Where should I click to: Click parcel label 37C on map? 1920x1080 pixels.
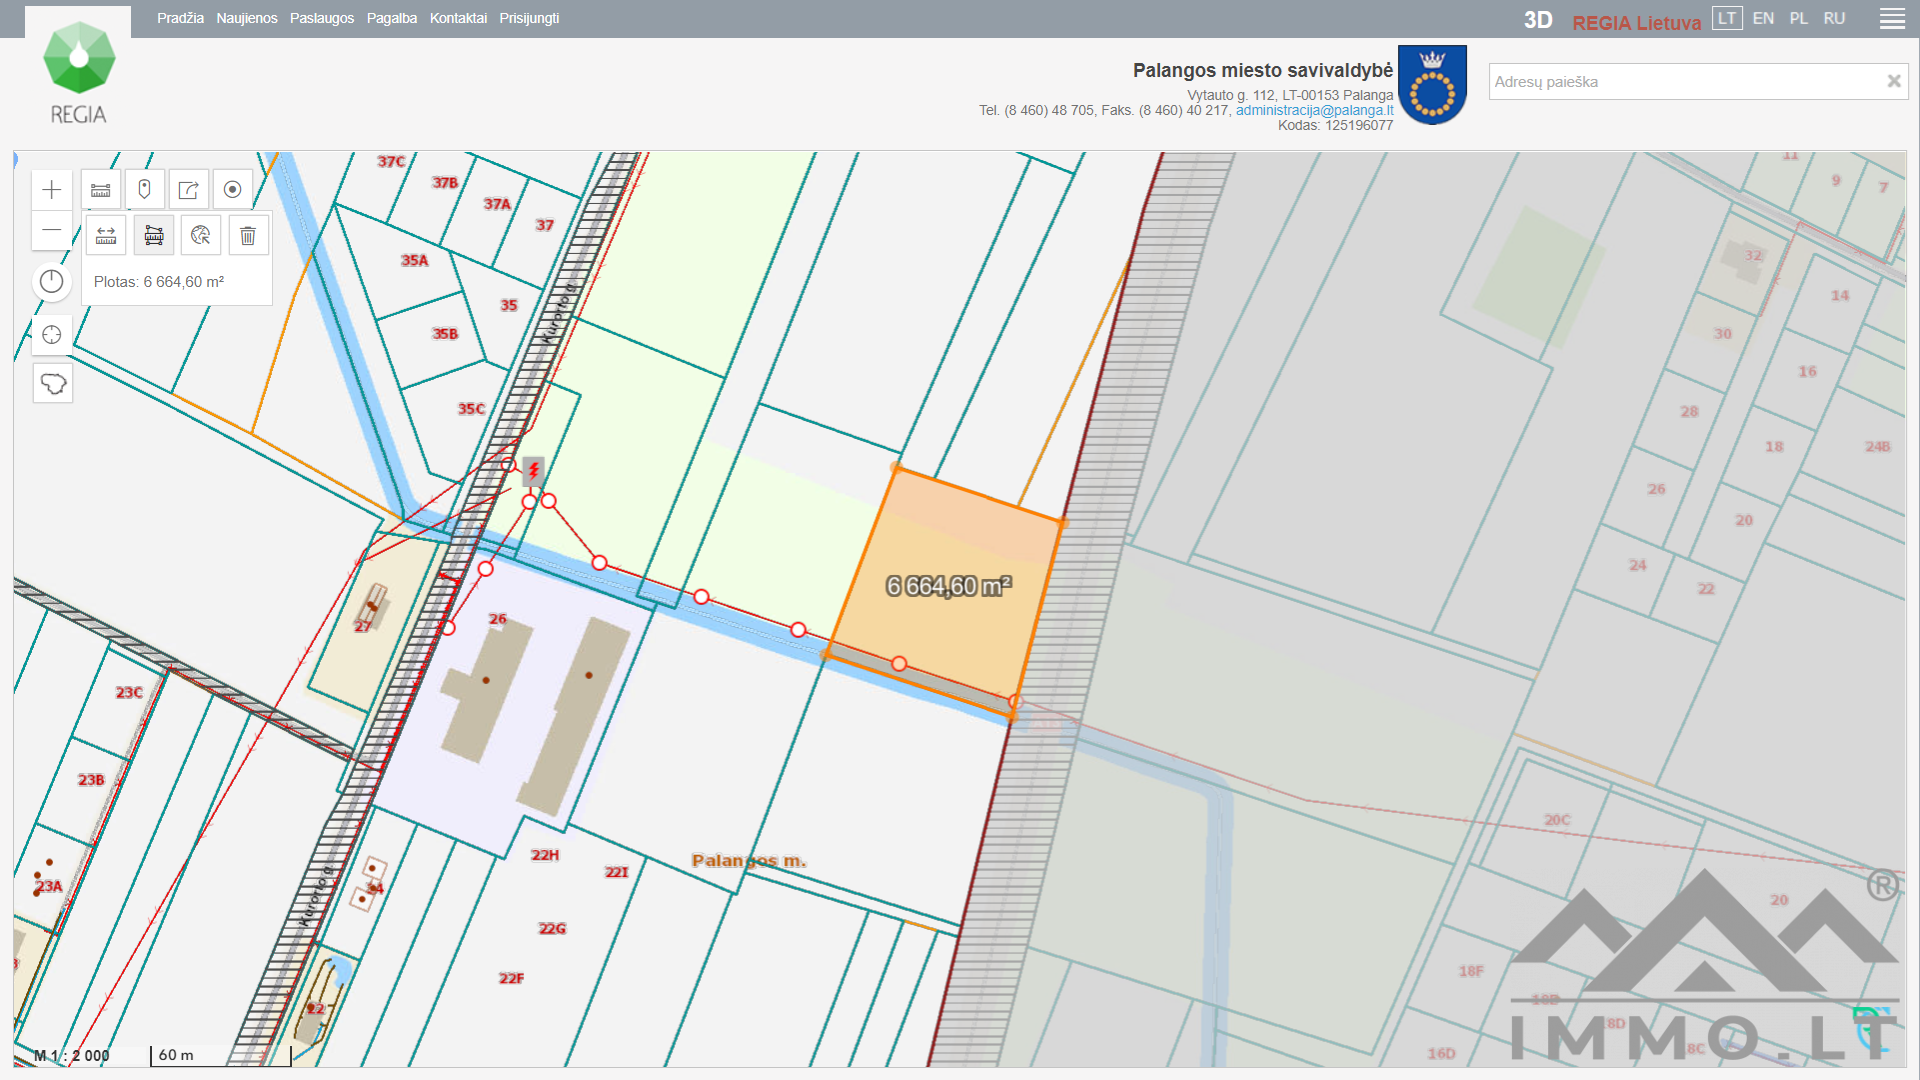pos(391,161)
